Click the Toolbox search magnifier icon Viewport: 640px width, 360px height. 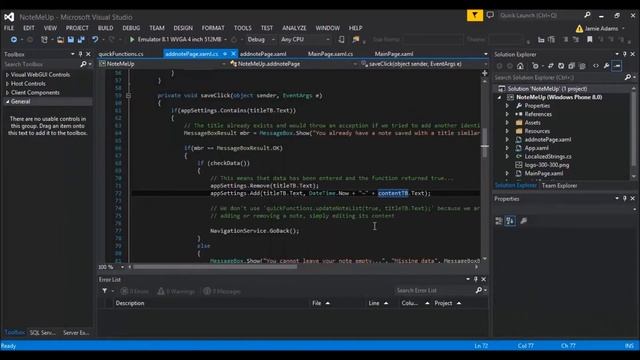click(x=83, y=64)
